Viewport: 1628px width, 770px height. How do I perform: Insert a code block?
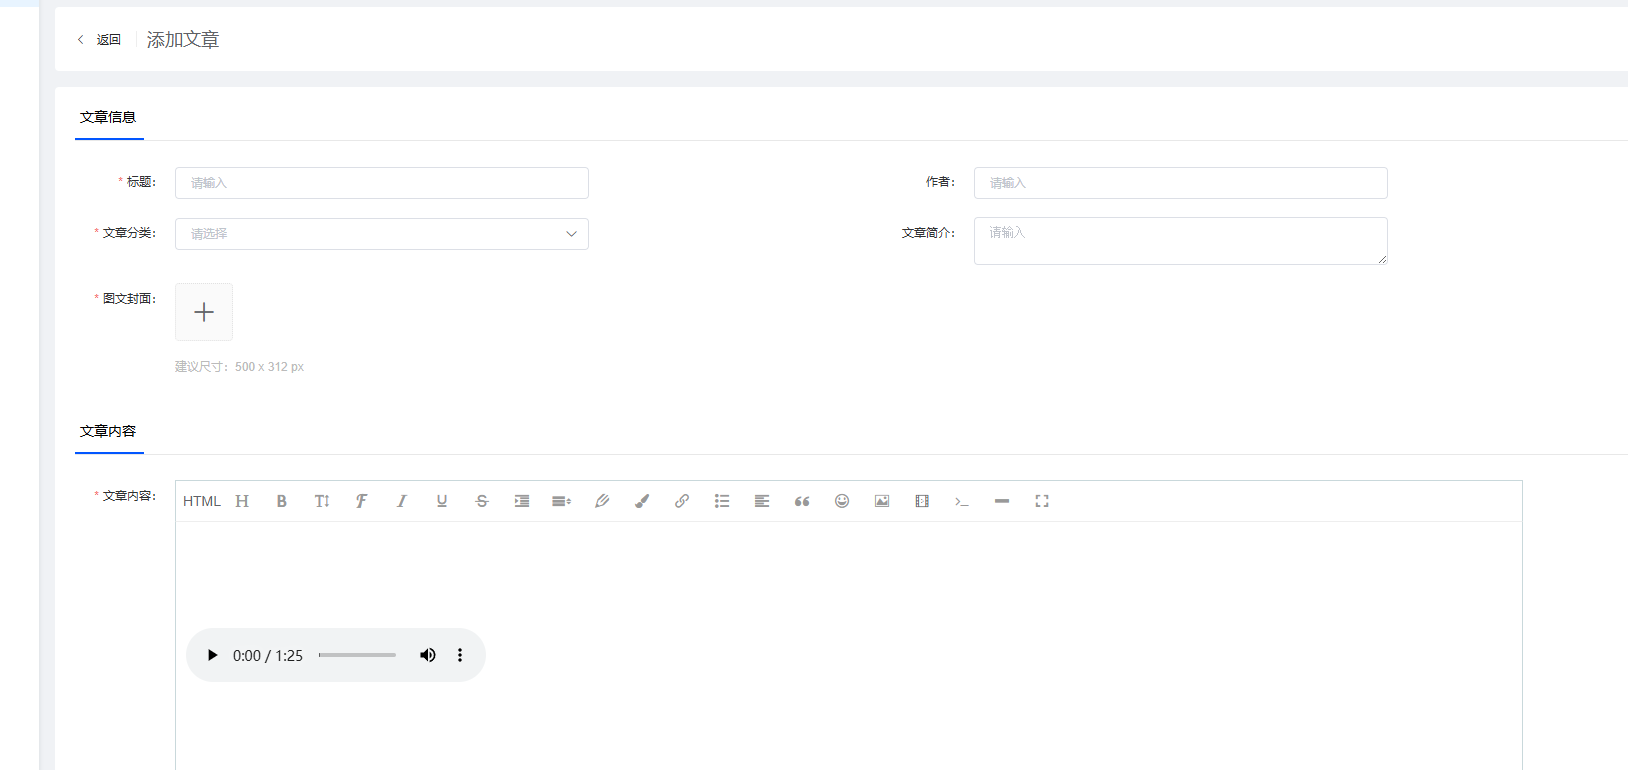point(962,501)
